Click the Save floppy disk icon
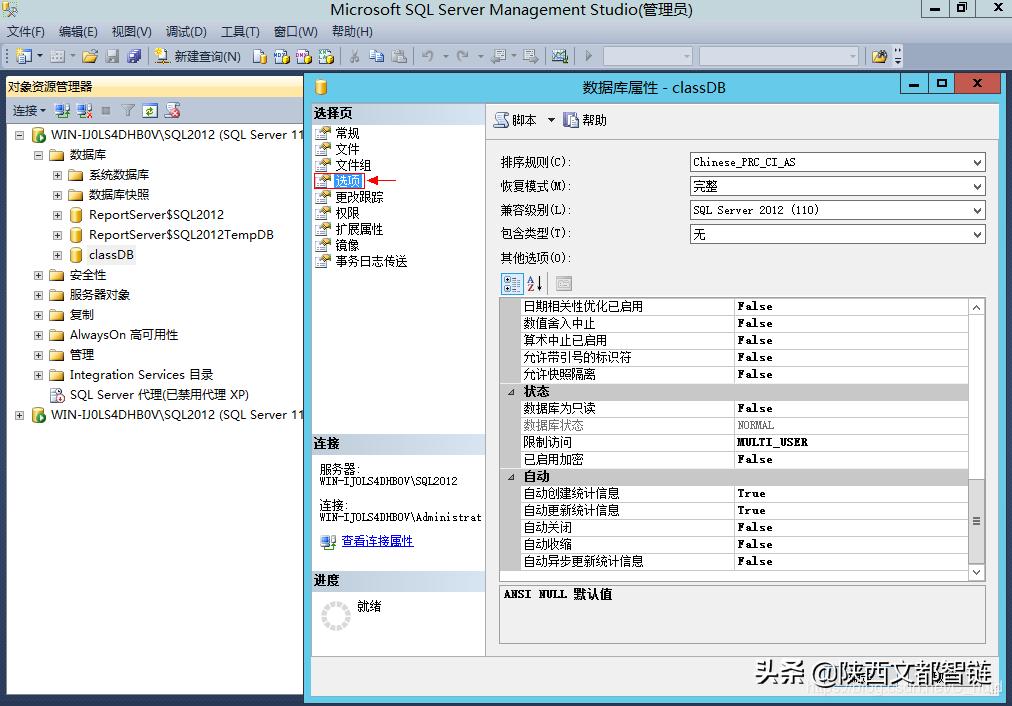The image size is (1012, 706). pyautogui.click(x=112, y=56)
